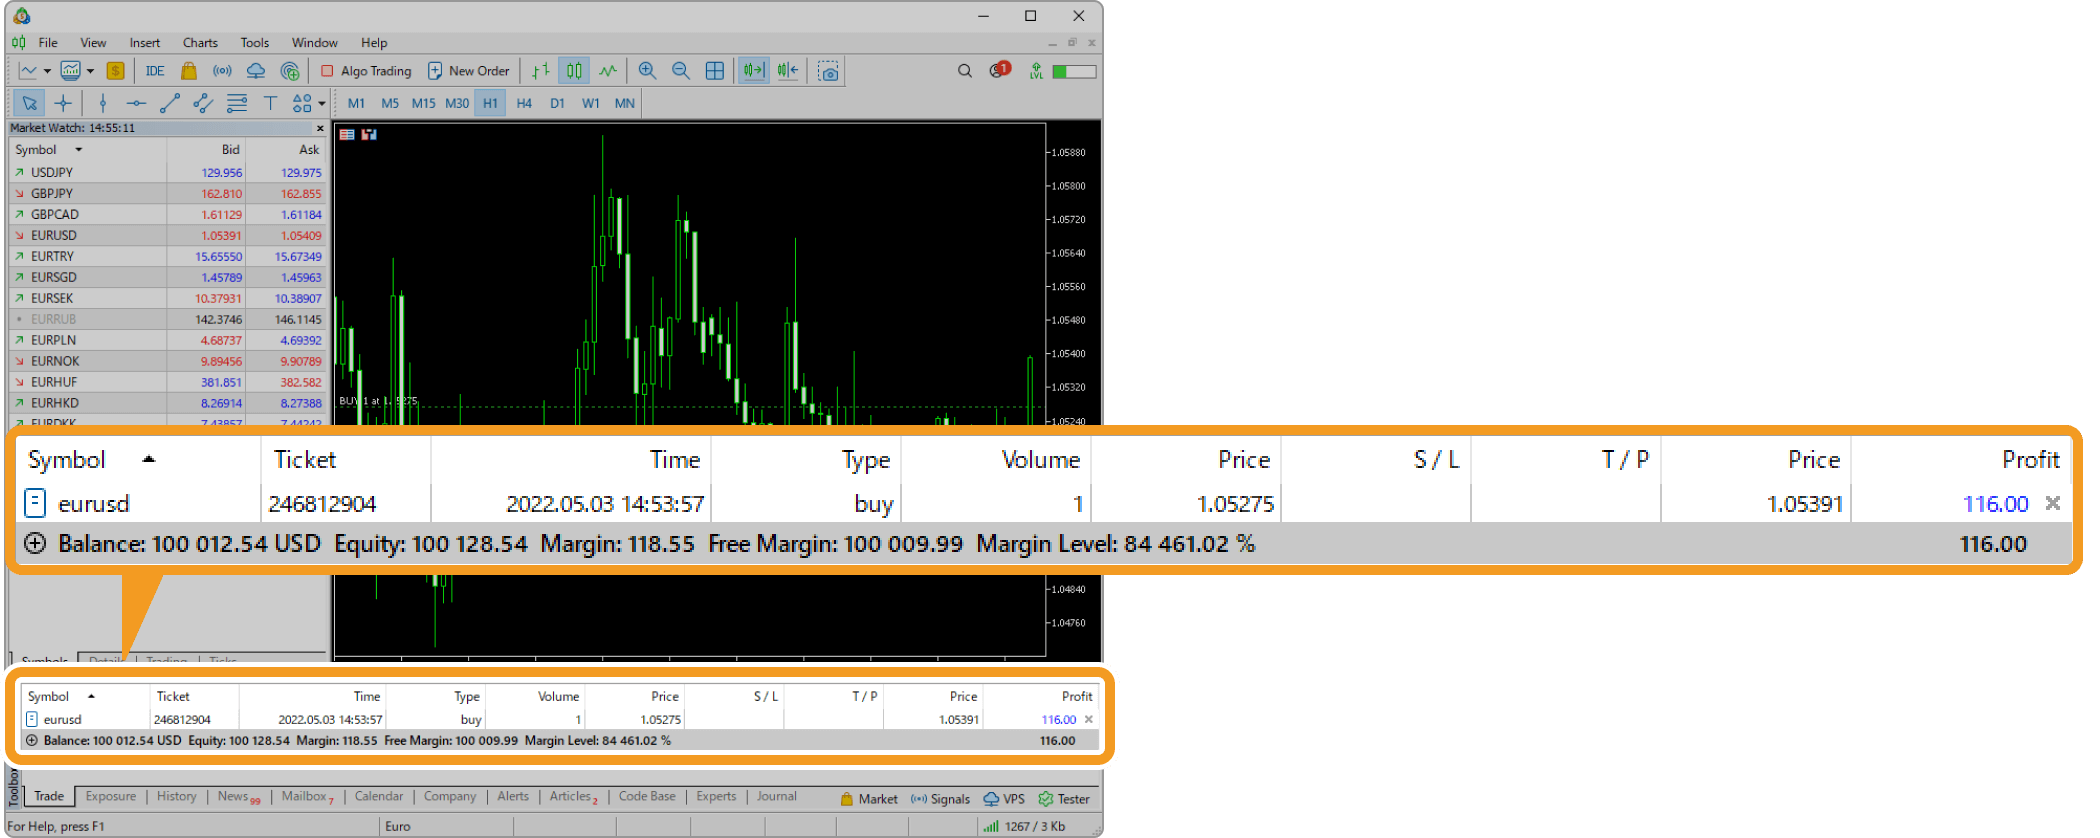Click the Tester button at Toolbox bottom
This screenshot has height=838, width=2100.
(x=1064, y=799)
